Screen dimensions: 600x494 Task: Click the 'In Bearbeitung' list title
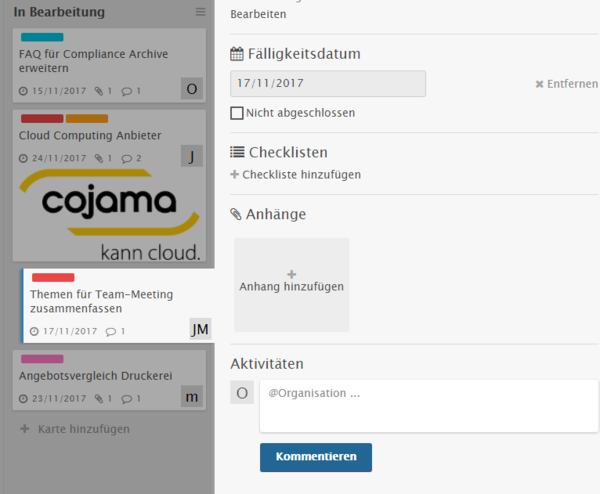click(59, 12)
